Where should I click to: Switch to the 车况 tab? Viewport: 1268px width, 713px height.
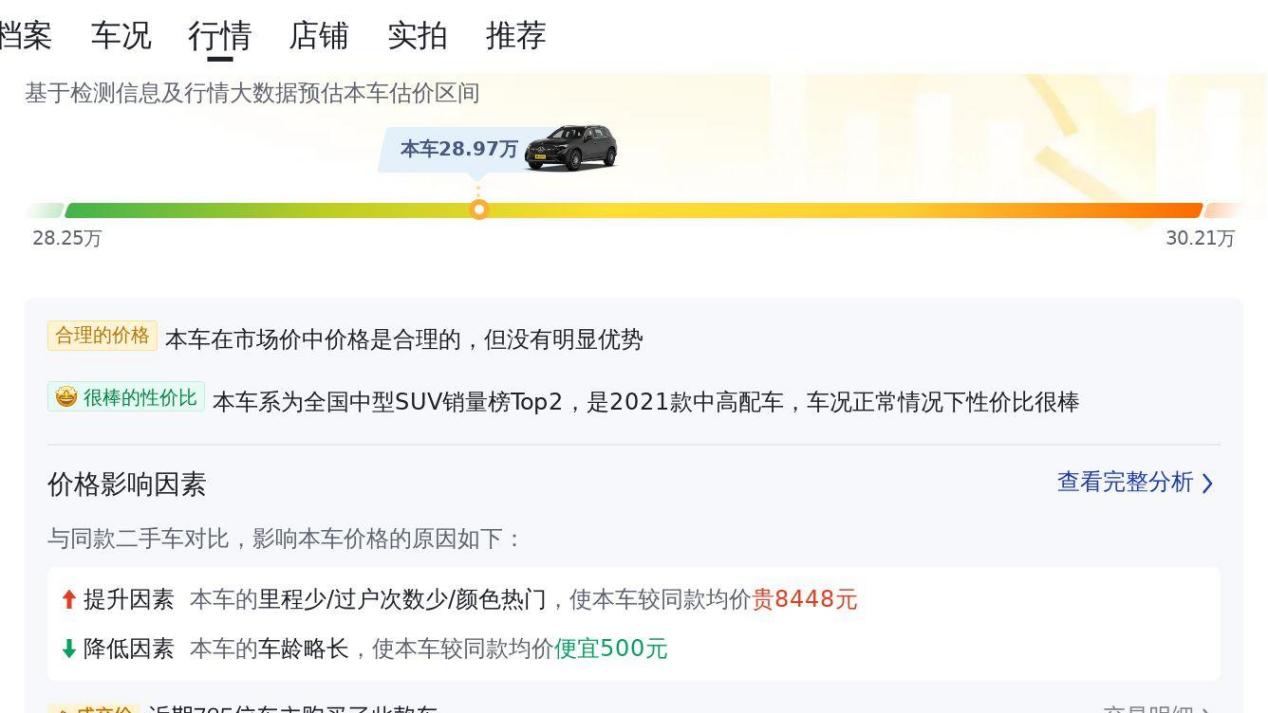(x=121, y=36)
